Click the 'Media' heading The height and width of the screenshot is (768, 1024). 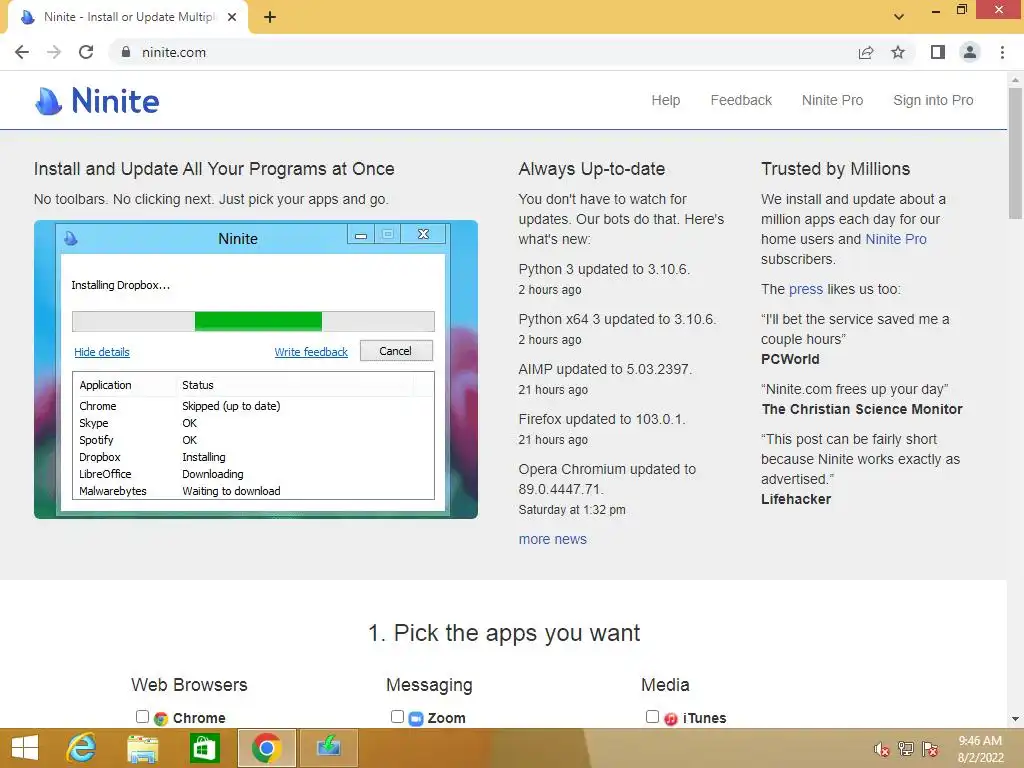point(665,684)
